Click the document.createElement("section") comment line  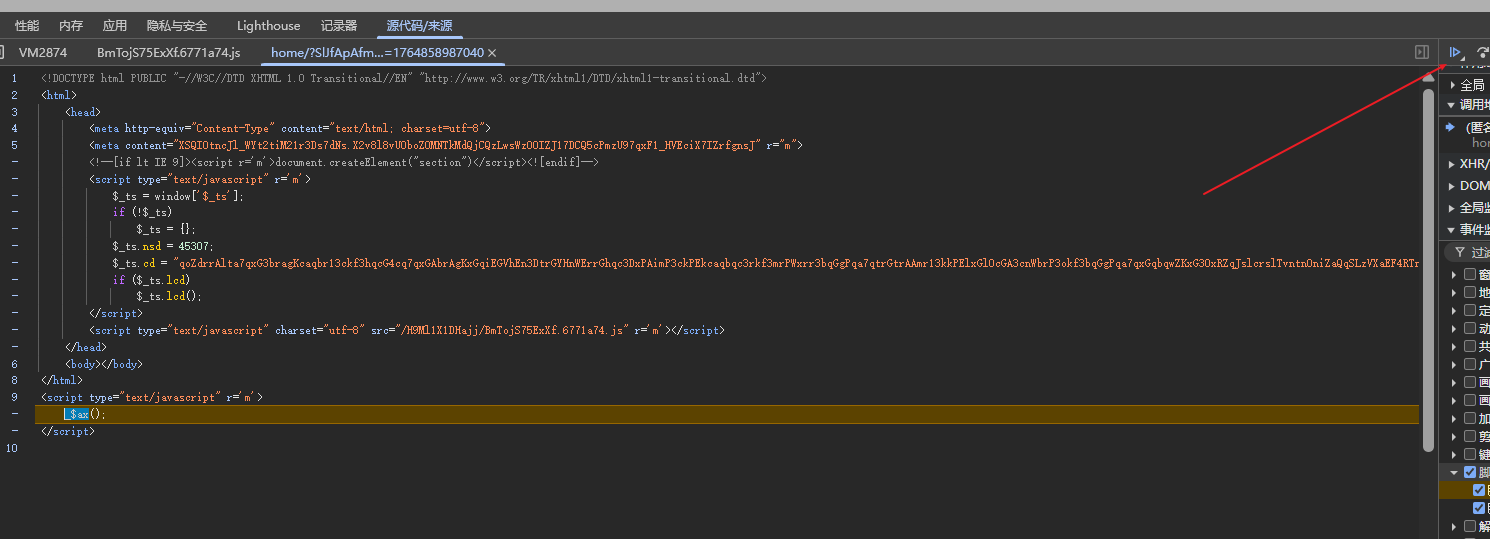pos(344,162)
